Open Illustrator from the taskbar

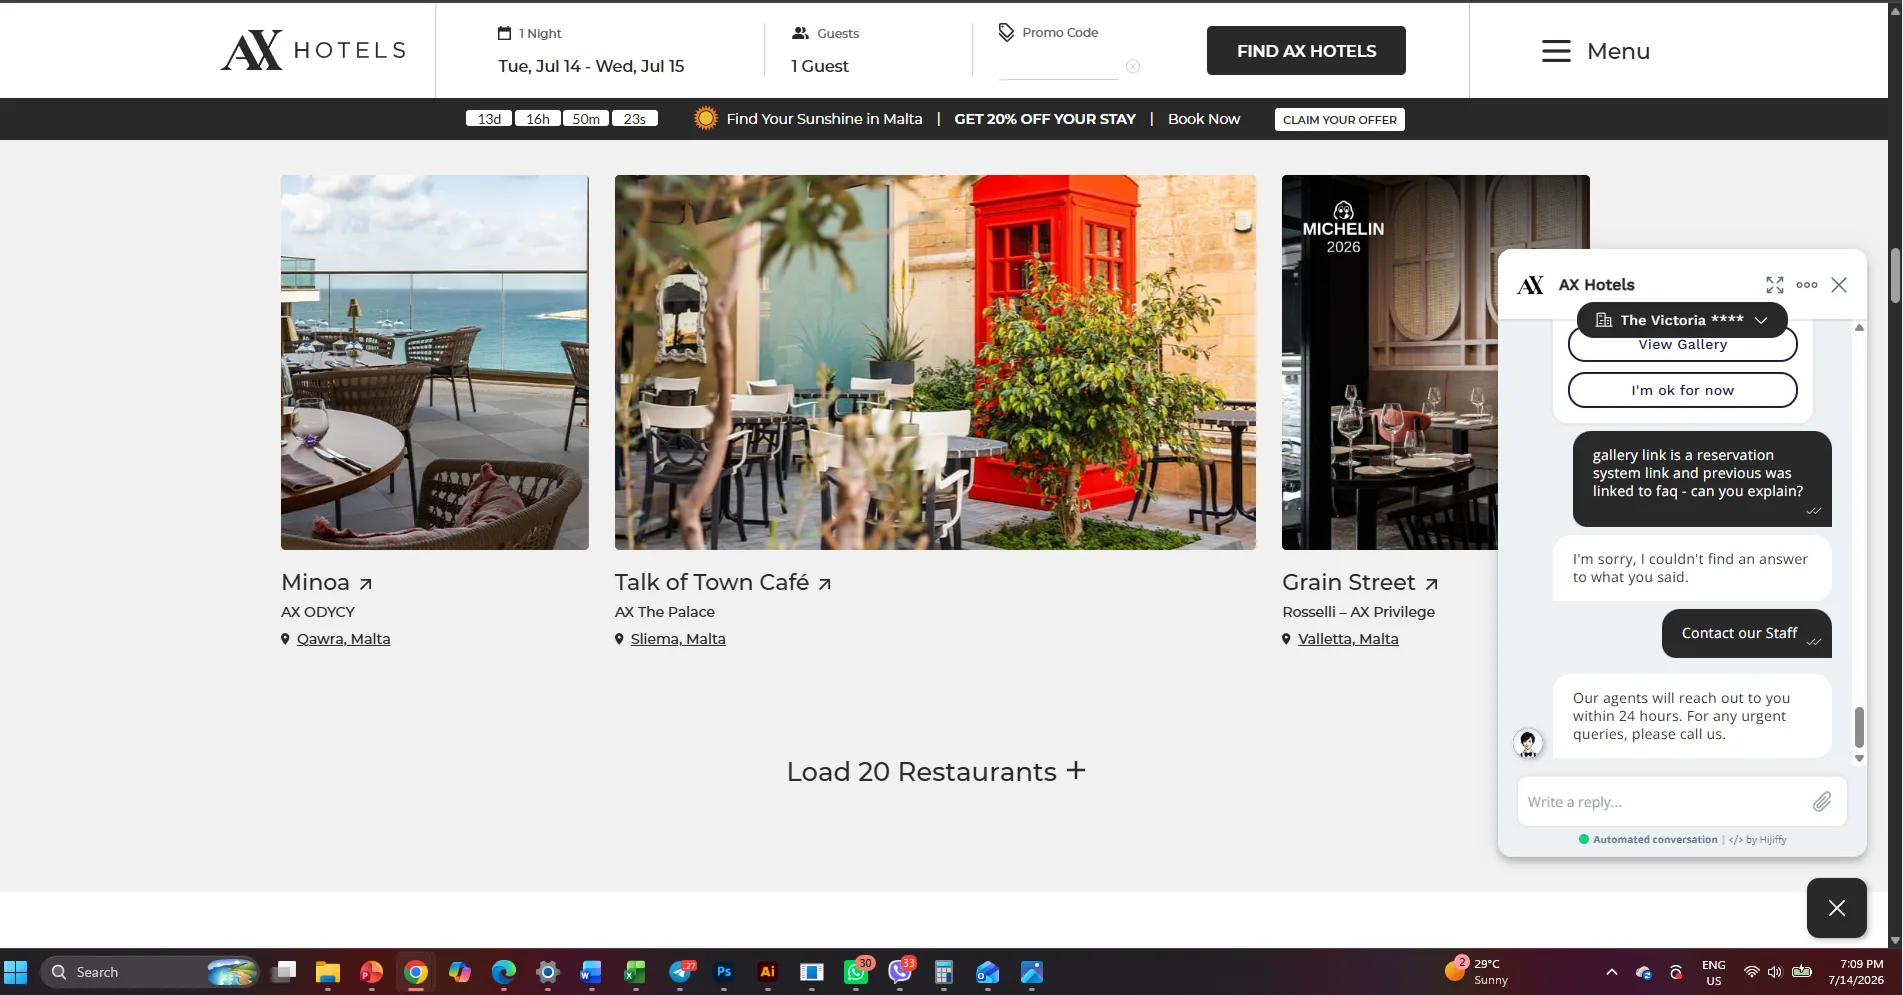pyautogui.click(x=768, y=972)
